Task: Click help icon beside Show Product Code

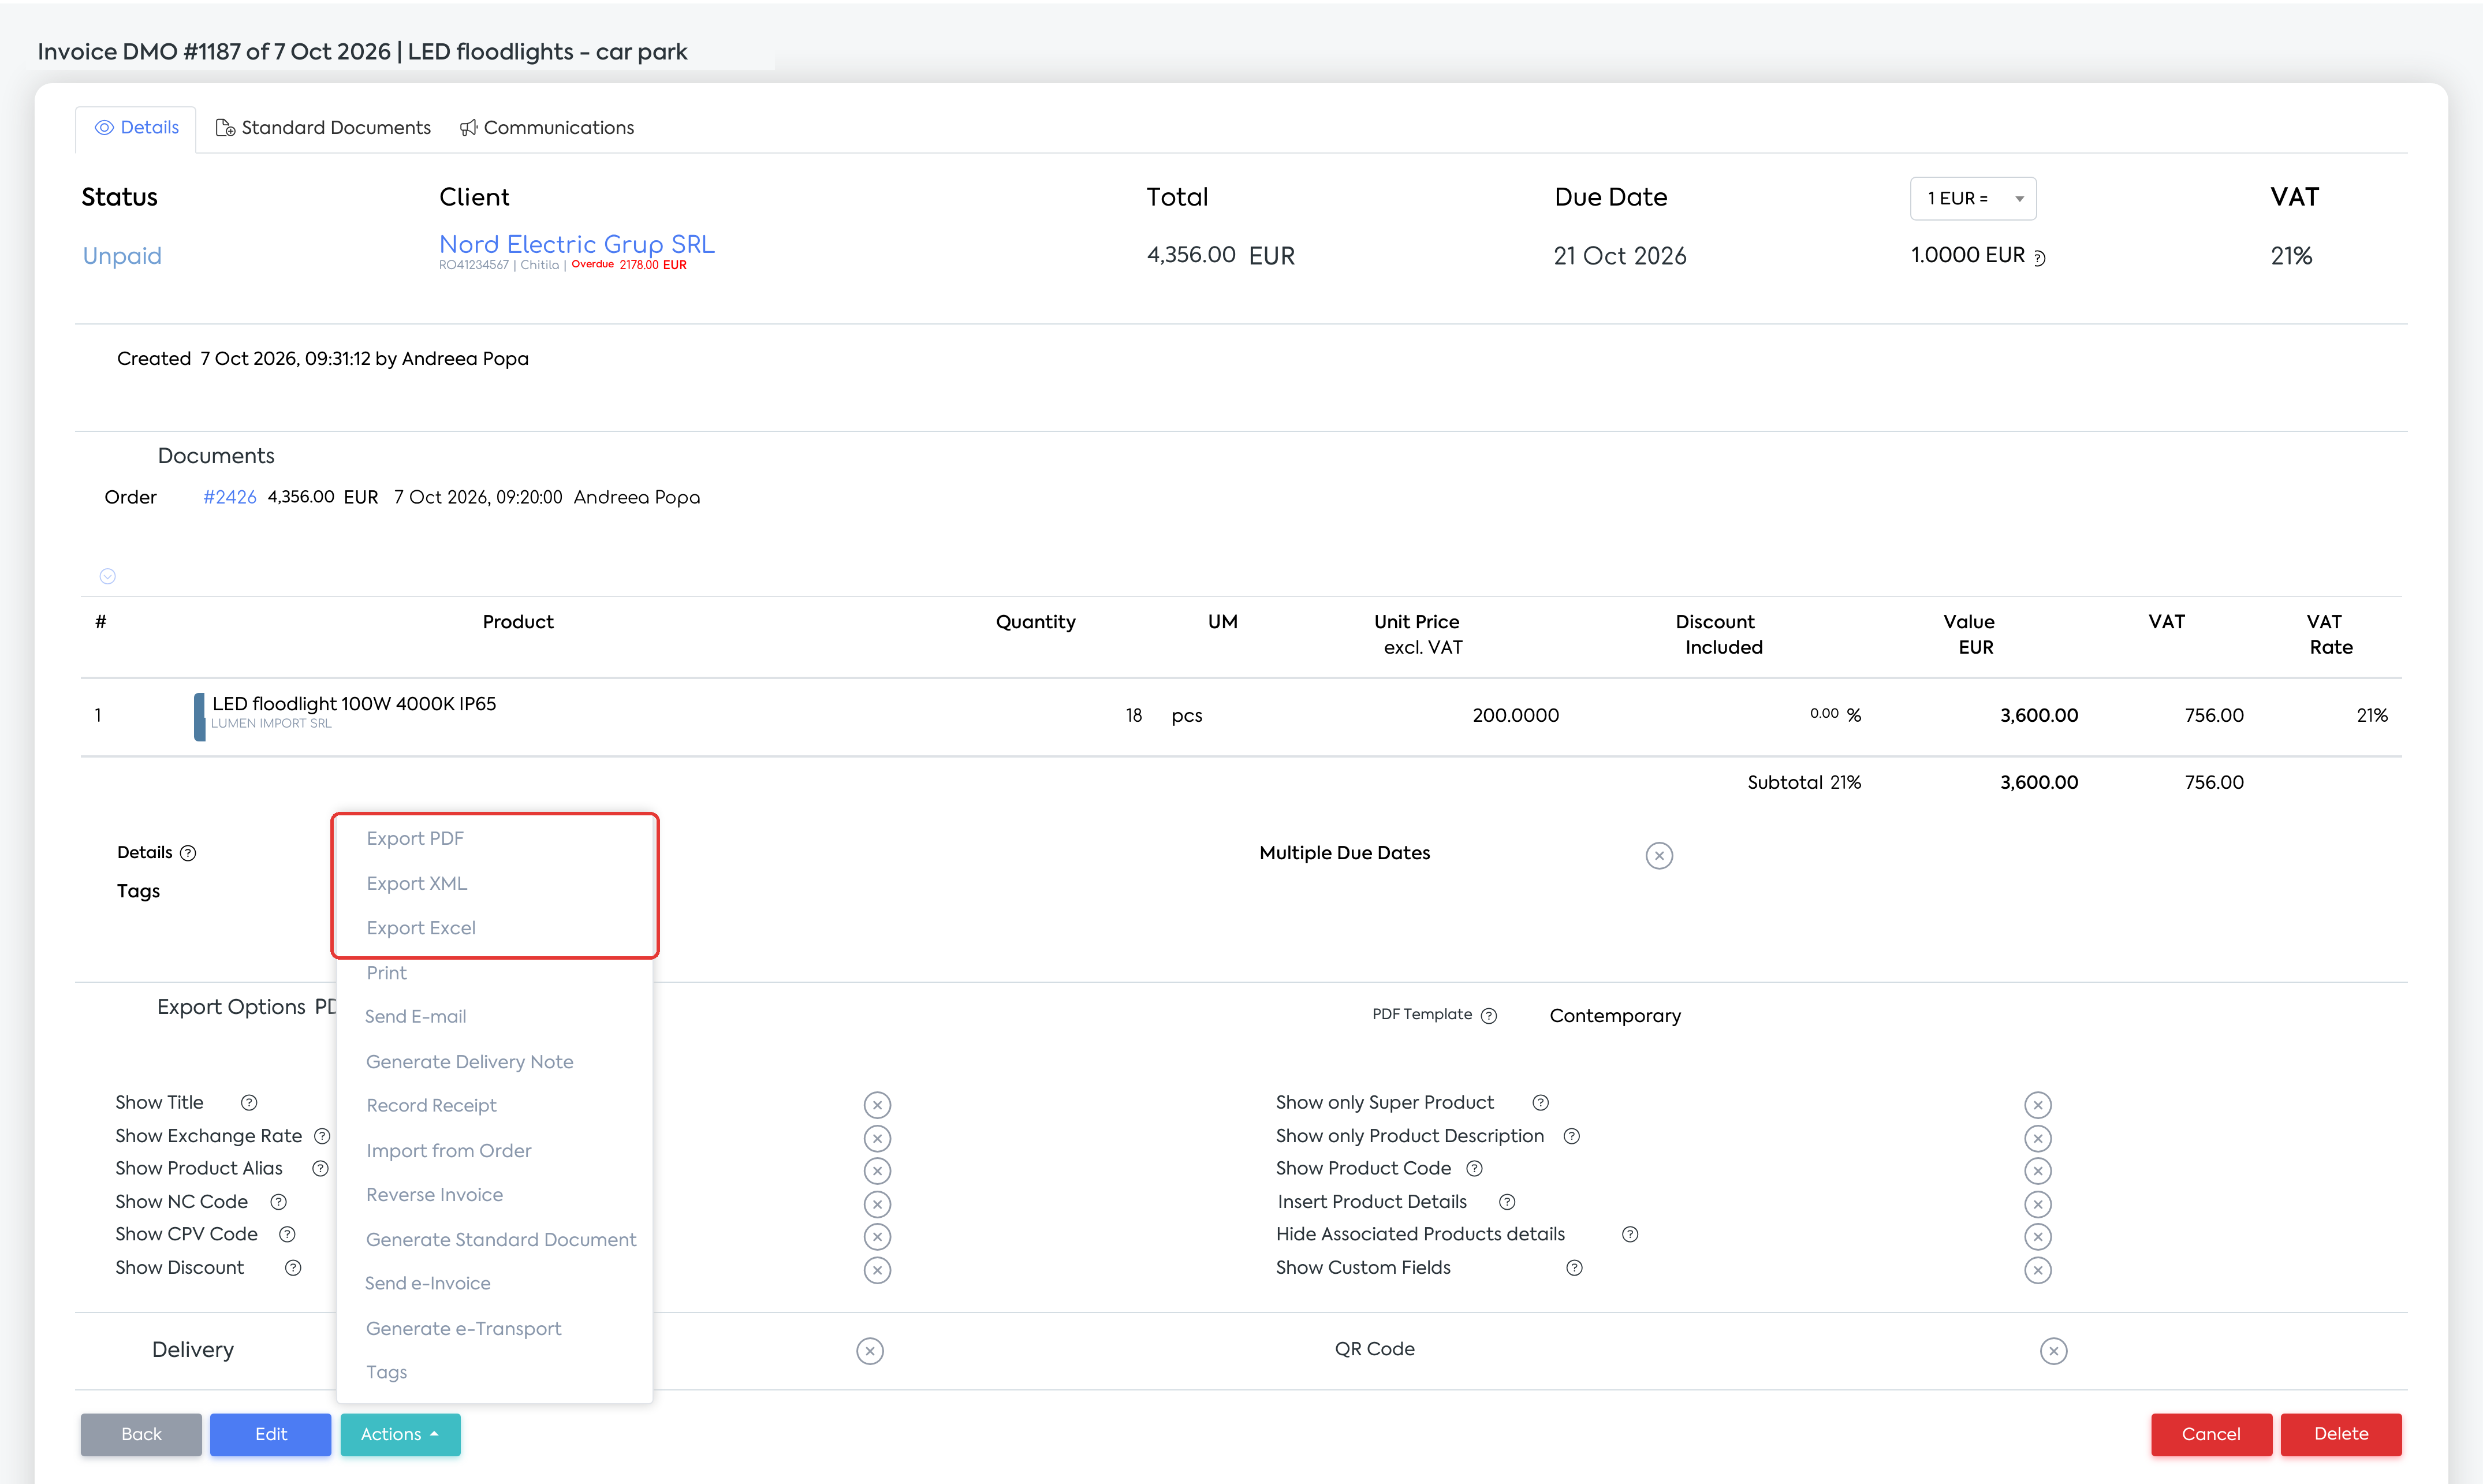Action: (x=1475, y=1169)
